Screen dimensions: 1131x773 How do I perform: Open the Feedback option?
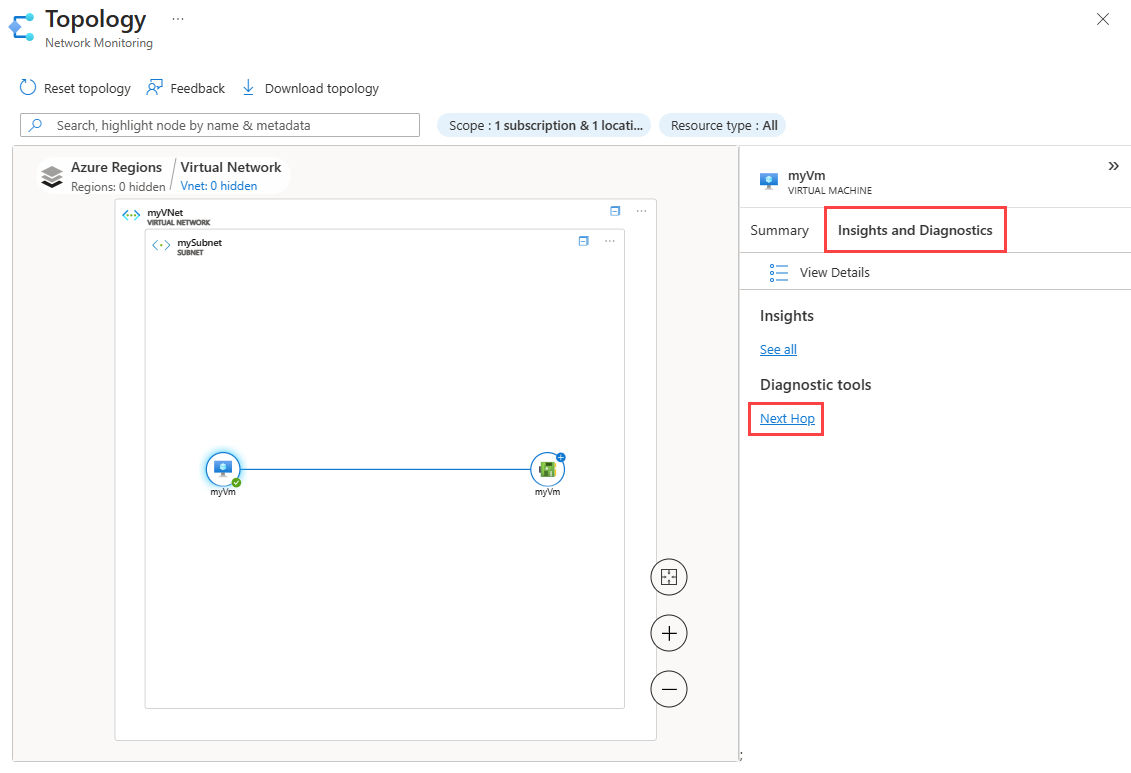click(x=185, y=88)
